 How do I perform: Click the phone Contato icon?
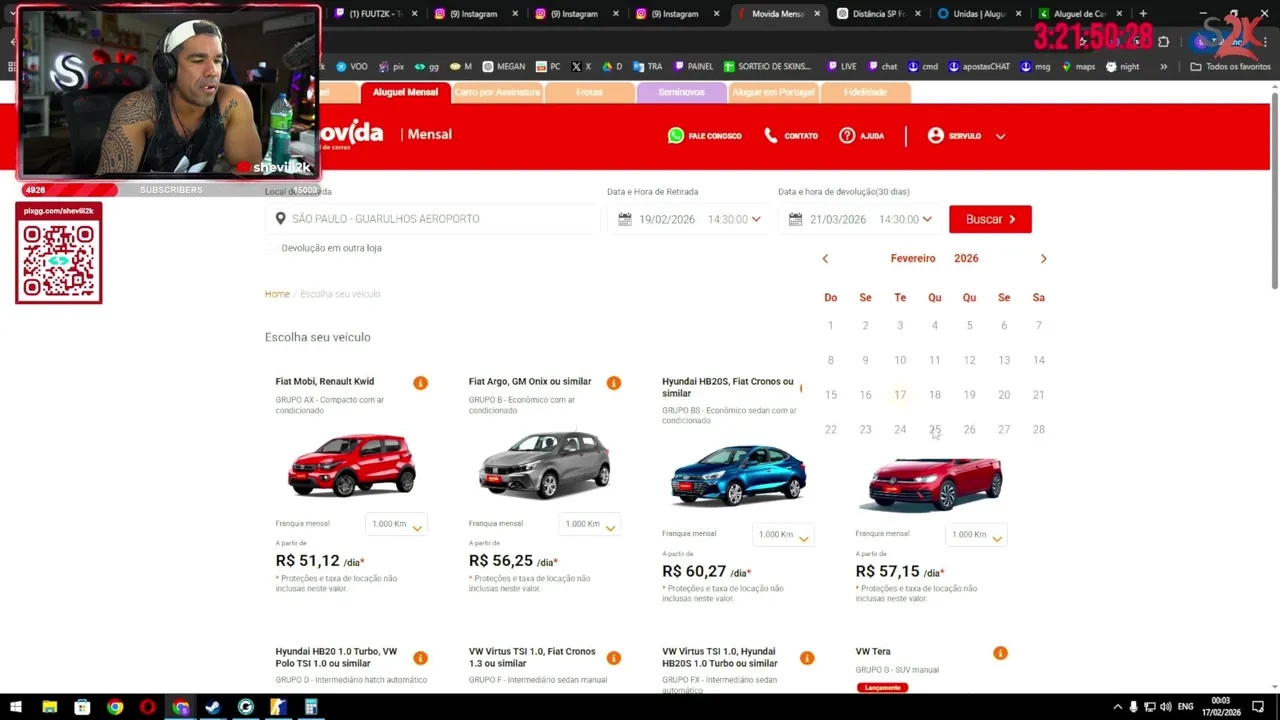pos(770,135)
